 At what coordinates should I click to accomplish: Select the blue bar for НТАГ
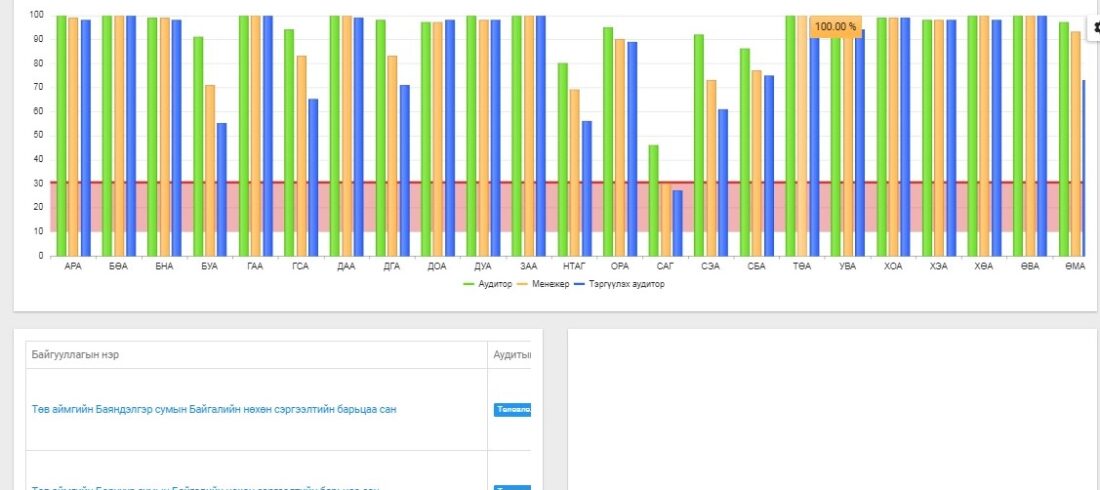tap(586, 188)
